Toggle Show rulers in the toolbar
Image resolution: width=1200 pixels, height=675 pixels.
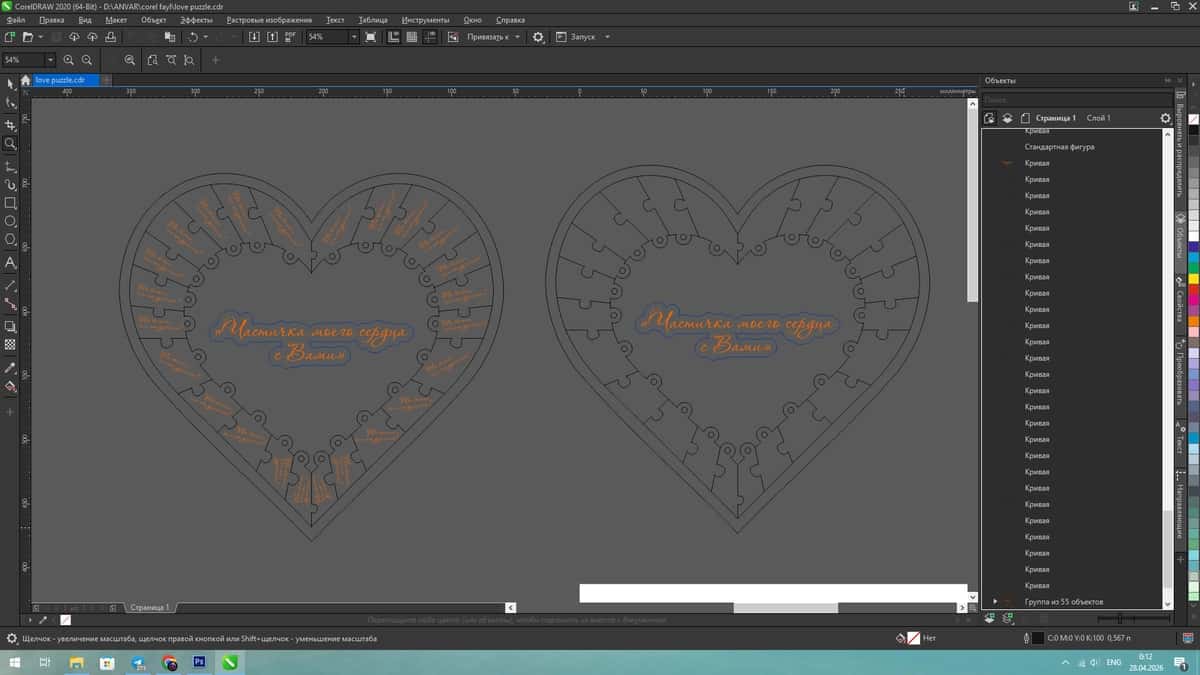(393, 37)
